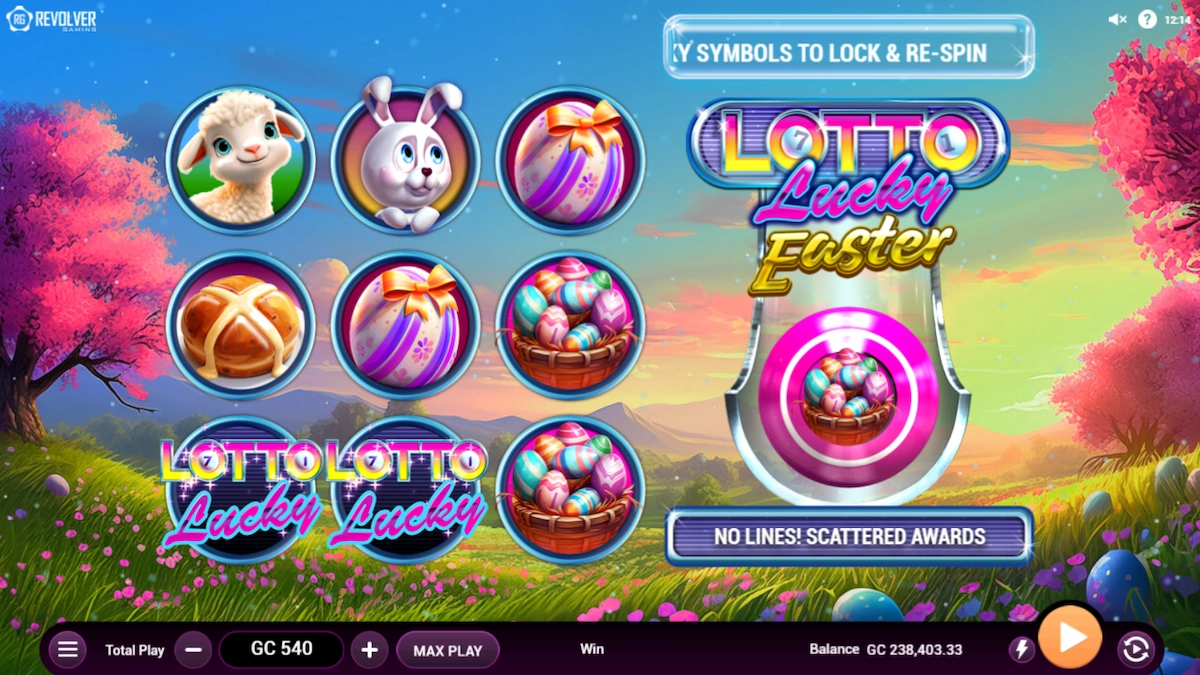
Task: Start a spin with the orange play button
Action: (1070, 636)
